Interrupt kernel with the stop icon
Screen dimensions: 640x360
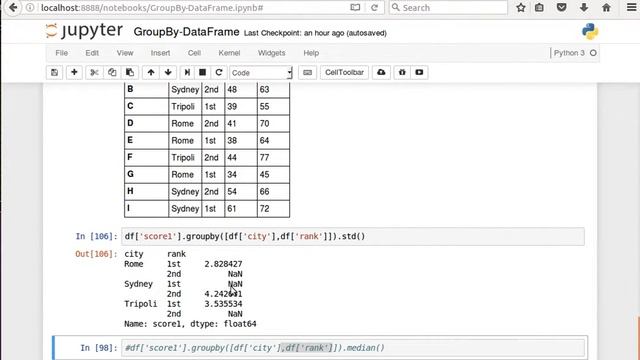(x=202, y=72)
